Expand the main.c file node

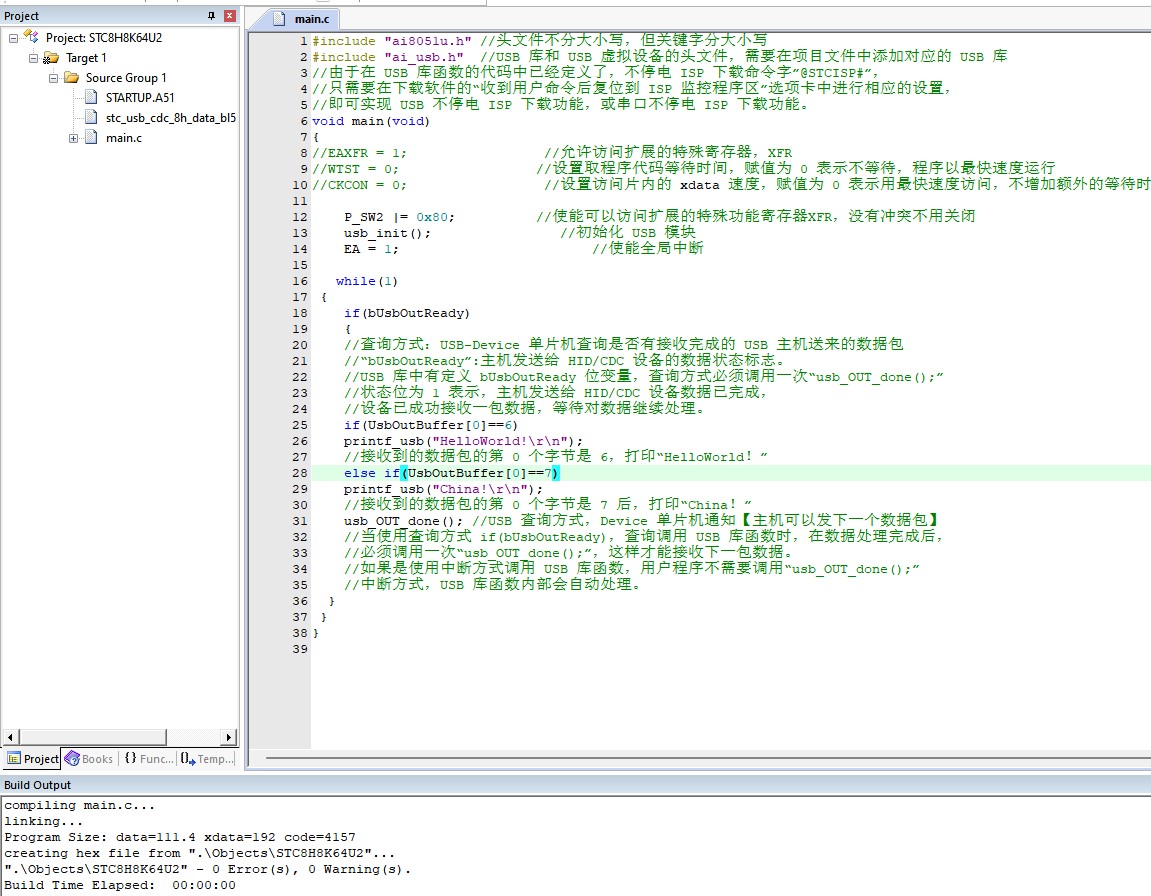click(x=73, y=138)
